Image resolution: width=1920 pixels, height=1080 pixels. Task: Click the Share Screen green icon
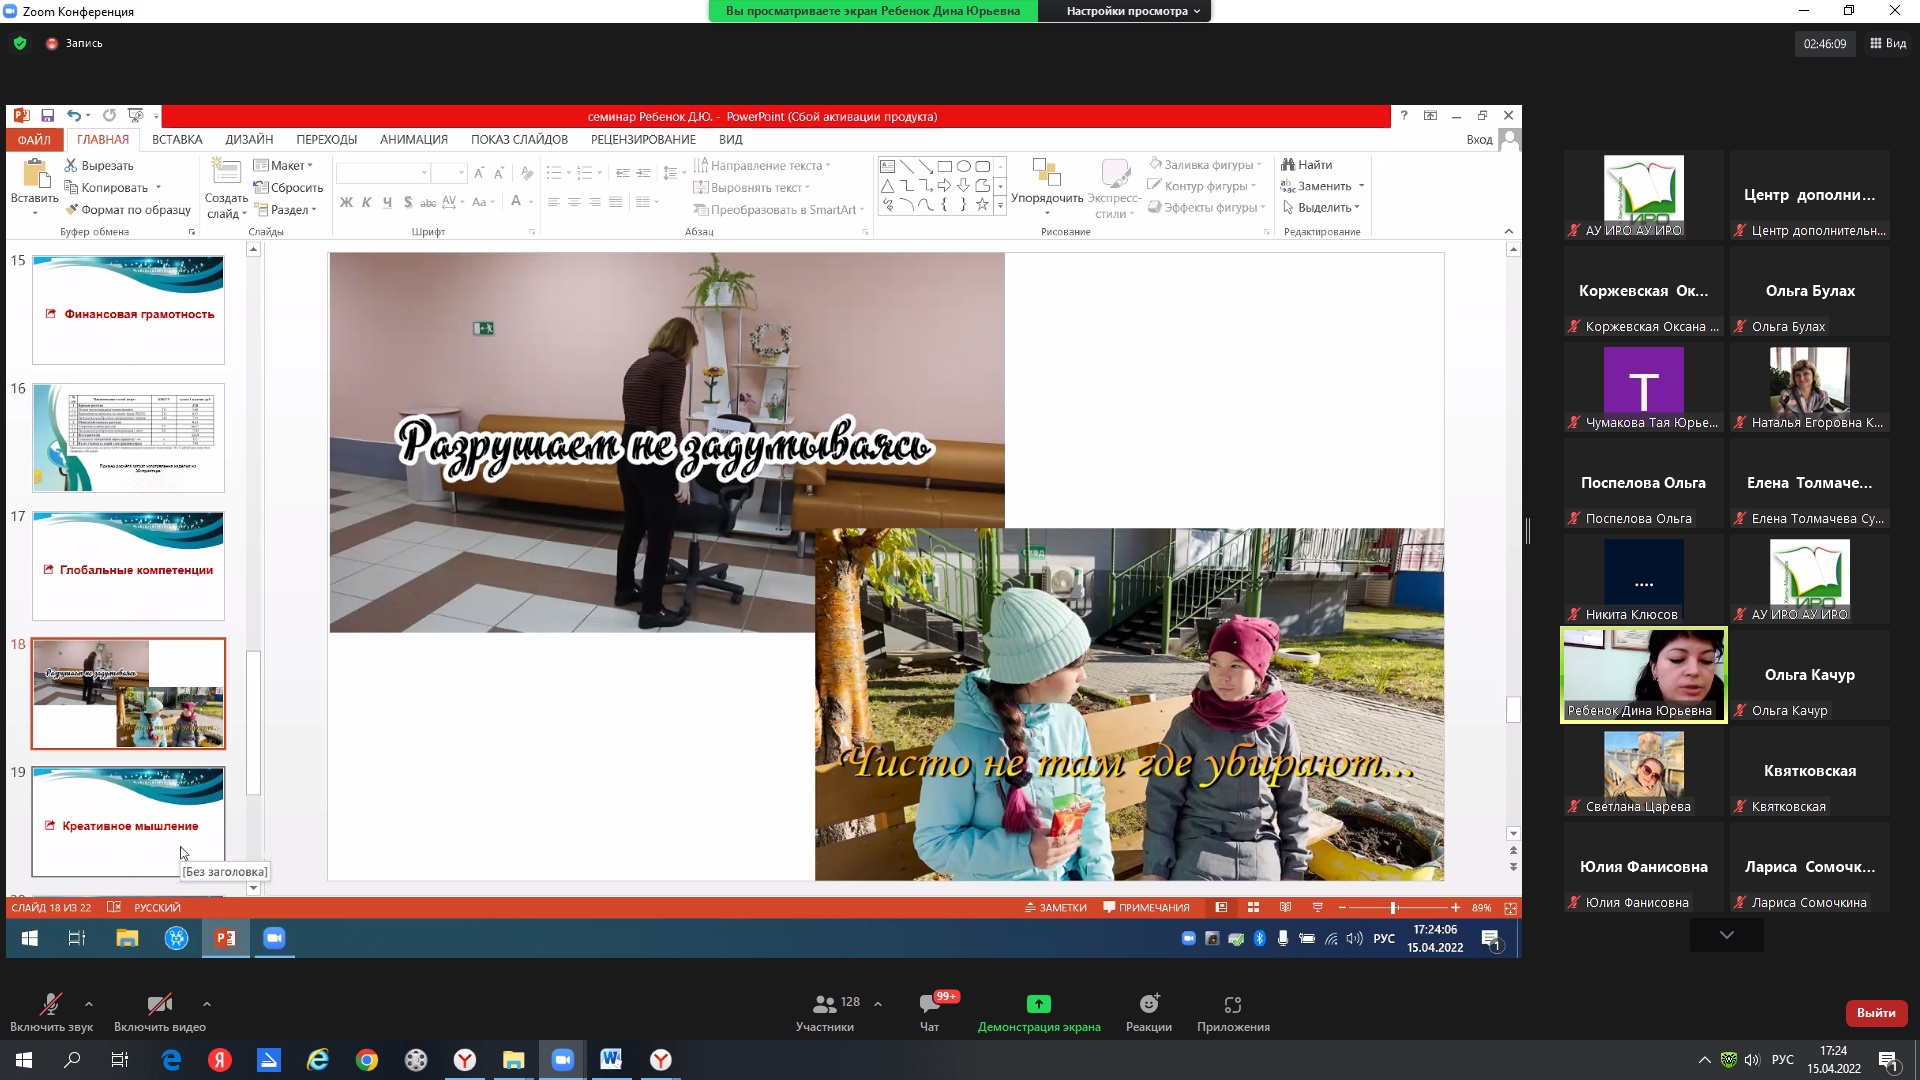tap(1038, 1004)
